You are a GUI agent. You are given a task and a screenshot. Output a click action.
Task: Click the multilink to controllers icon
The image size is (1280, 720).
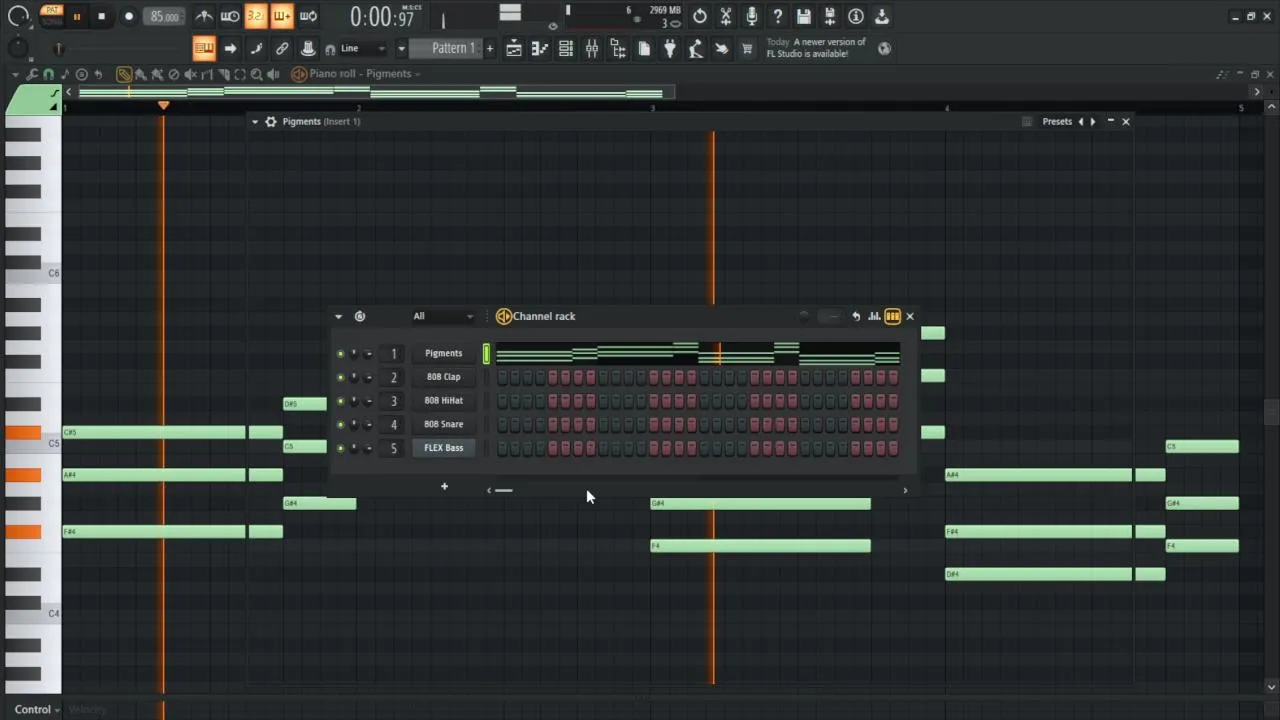(308, 48)
